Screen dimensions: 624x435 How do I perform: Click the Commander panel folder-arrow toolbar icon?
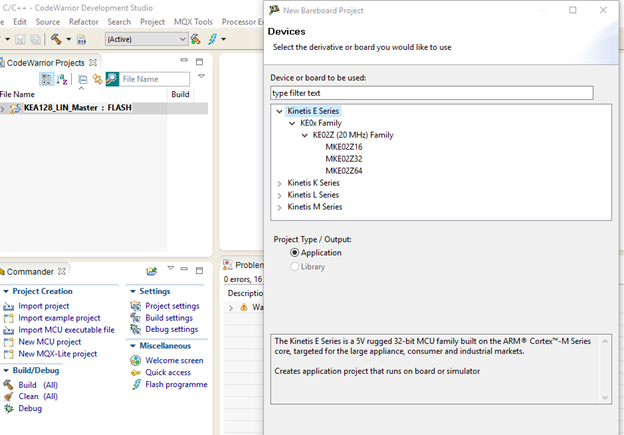(x=152, y=271)
